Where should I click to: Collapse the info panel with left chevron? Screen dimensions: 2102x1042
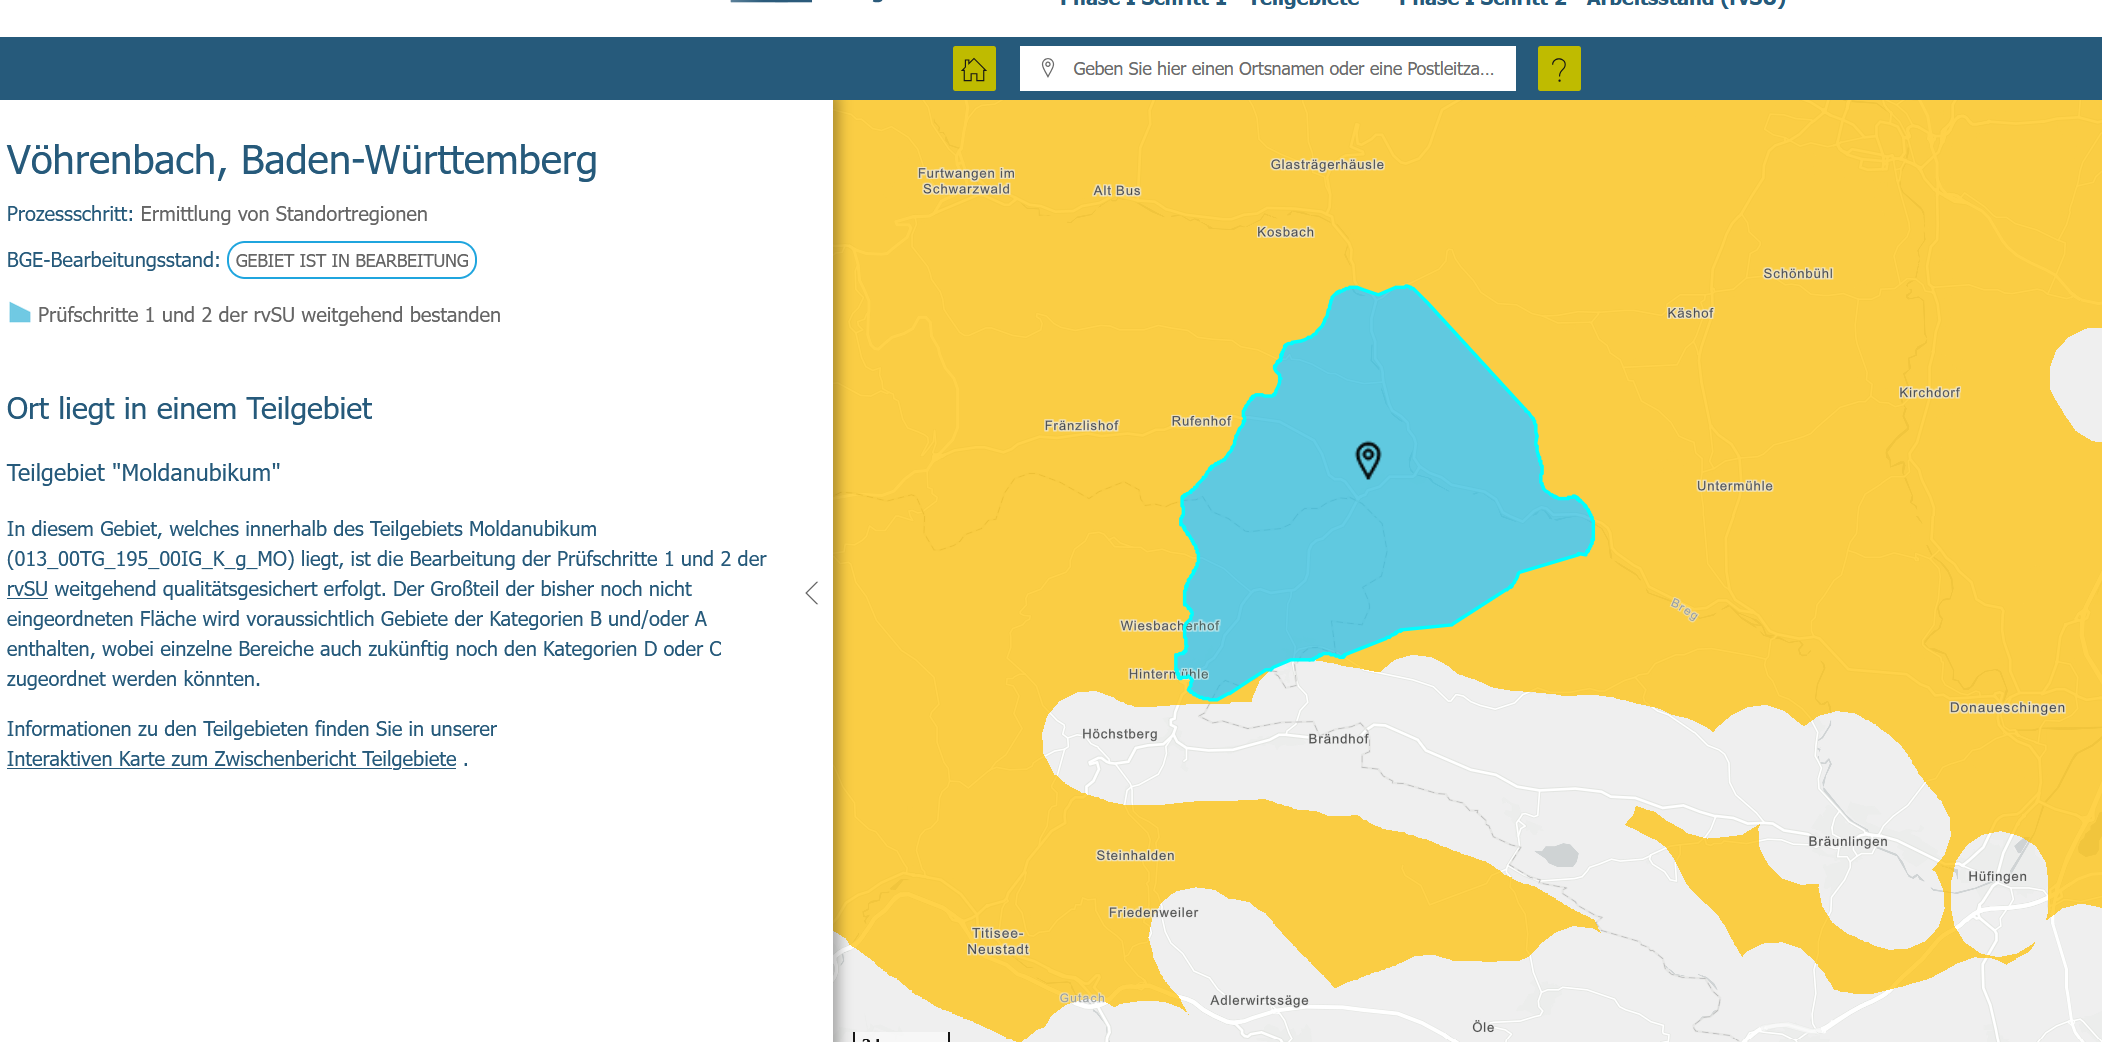click(x=812, y=593)
